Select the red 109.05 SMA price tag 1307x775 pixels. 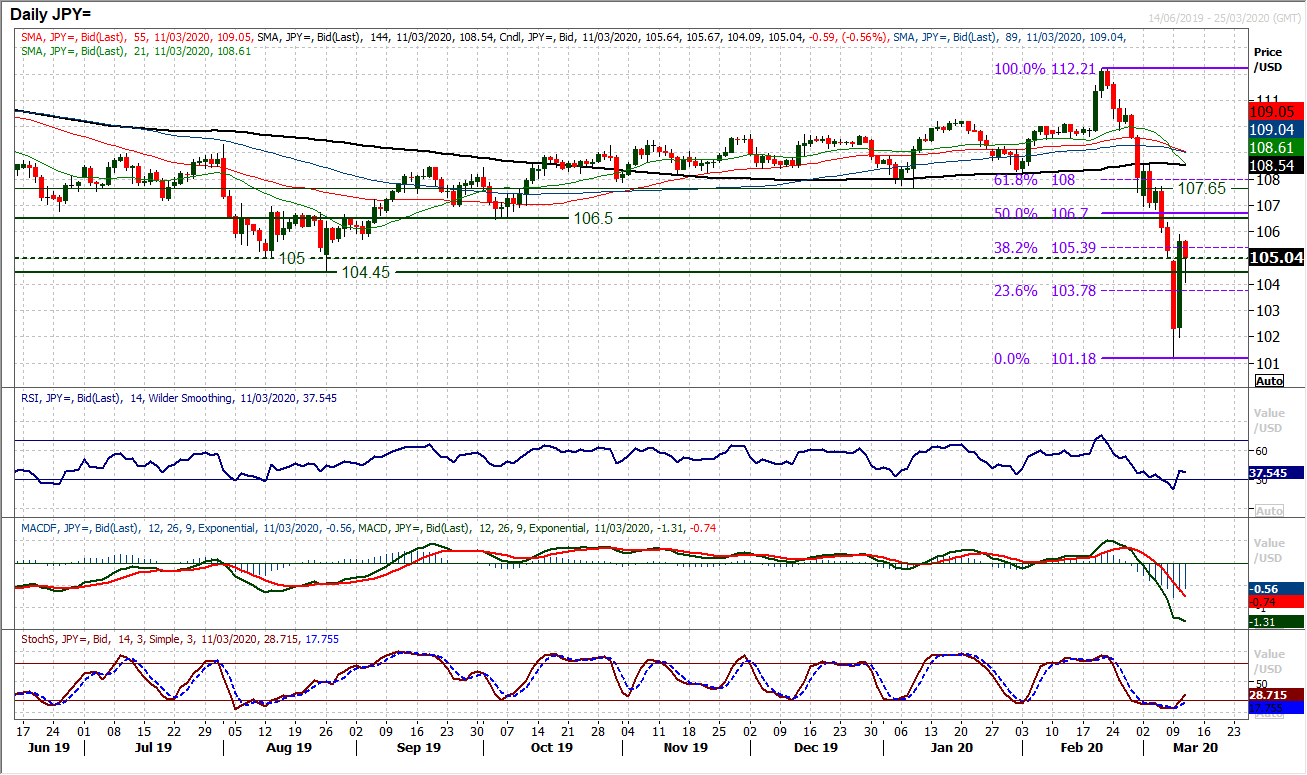1277,113
